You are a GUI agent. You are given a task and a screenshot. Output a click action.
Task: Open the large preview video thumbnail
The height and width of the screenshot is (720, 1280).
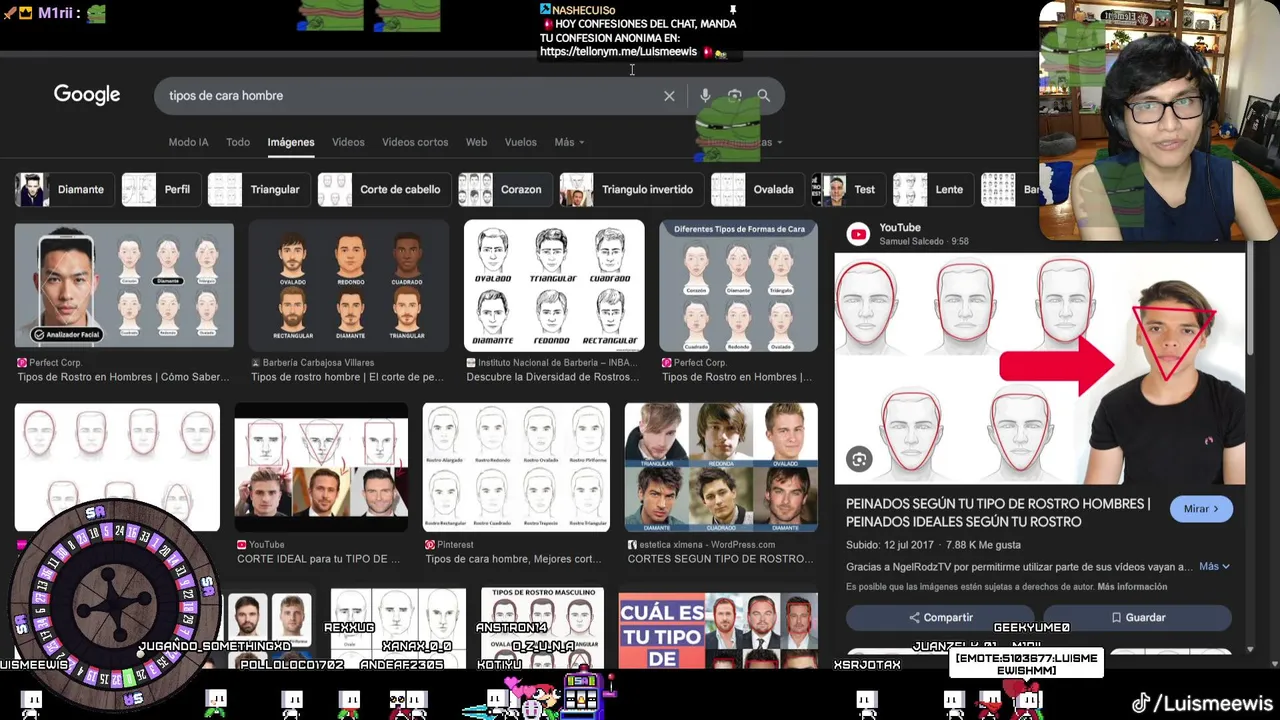(1040, 369)
